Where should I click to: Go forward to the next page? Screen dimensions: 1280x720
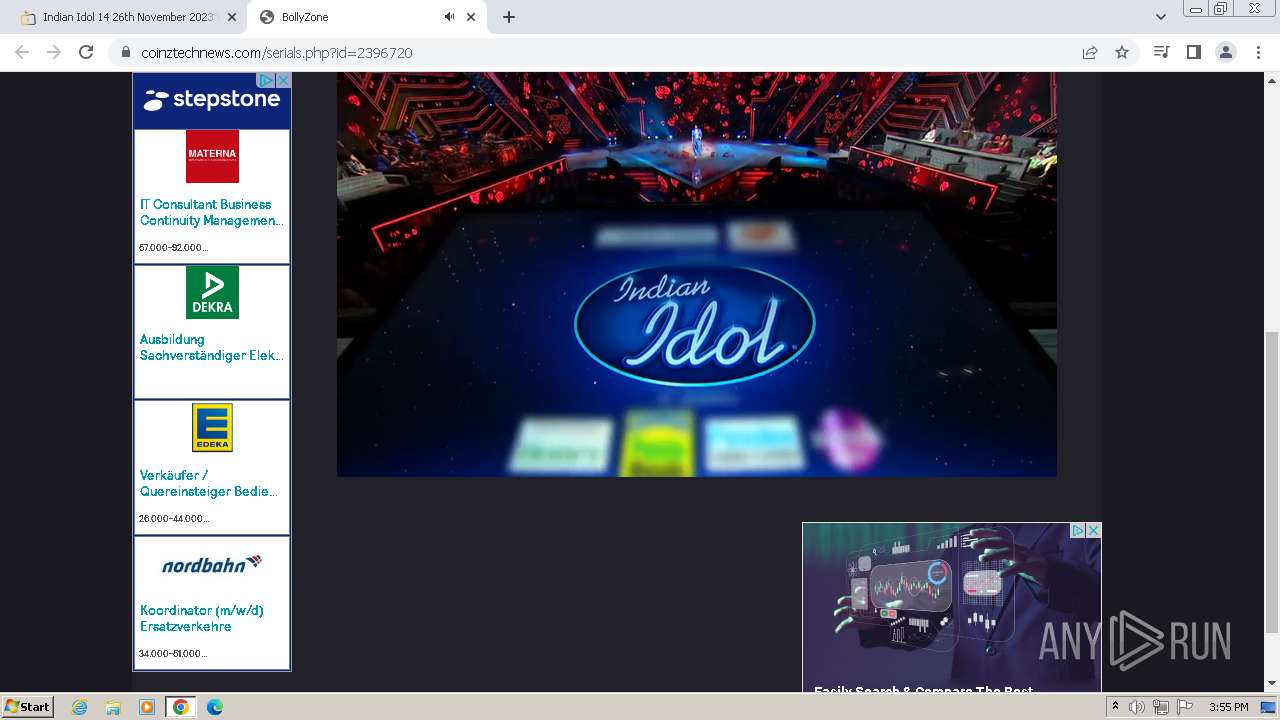point(54,52)
